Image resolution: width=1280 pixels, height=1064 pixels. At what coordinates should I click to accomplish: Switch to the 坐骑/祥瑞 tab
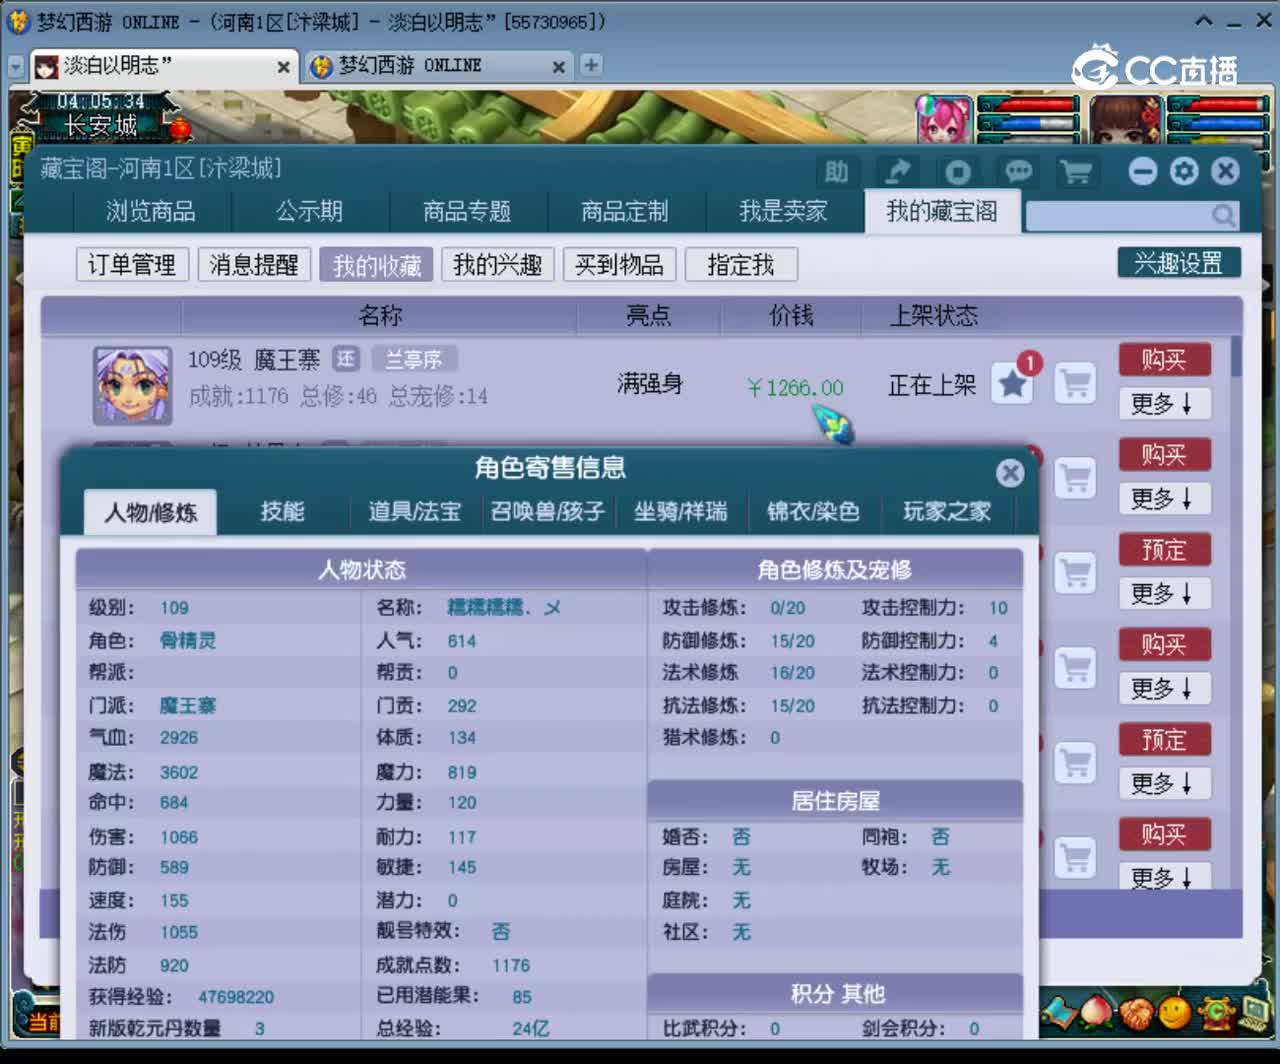[x=681, y=511]
